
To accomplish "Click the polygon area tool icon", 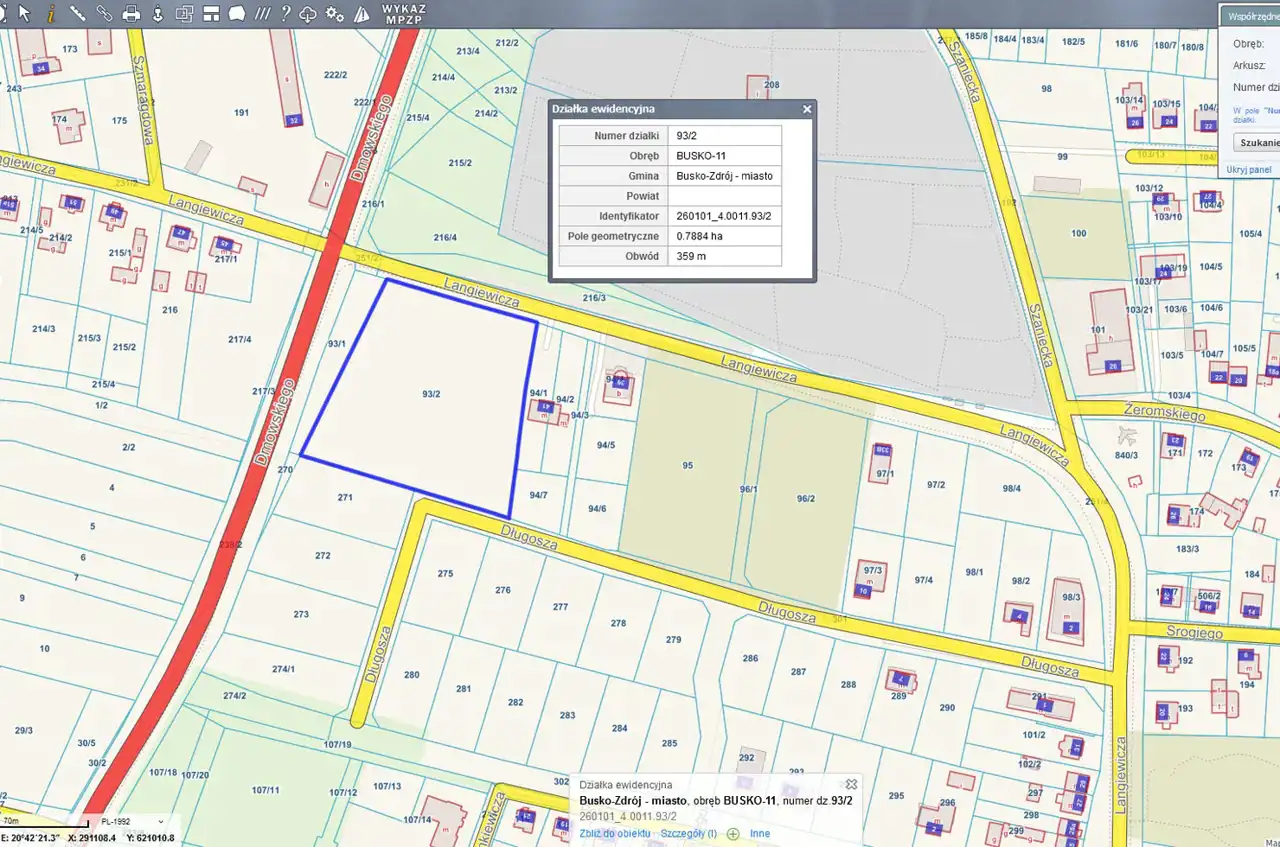I will (x=237, y=13).
